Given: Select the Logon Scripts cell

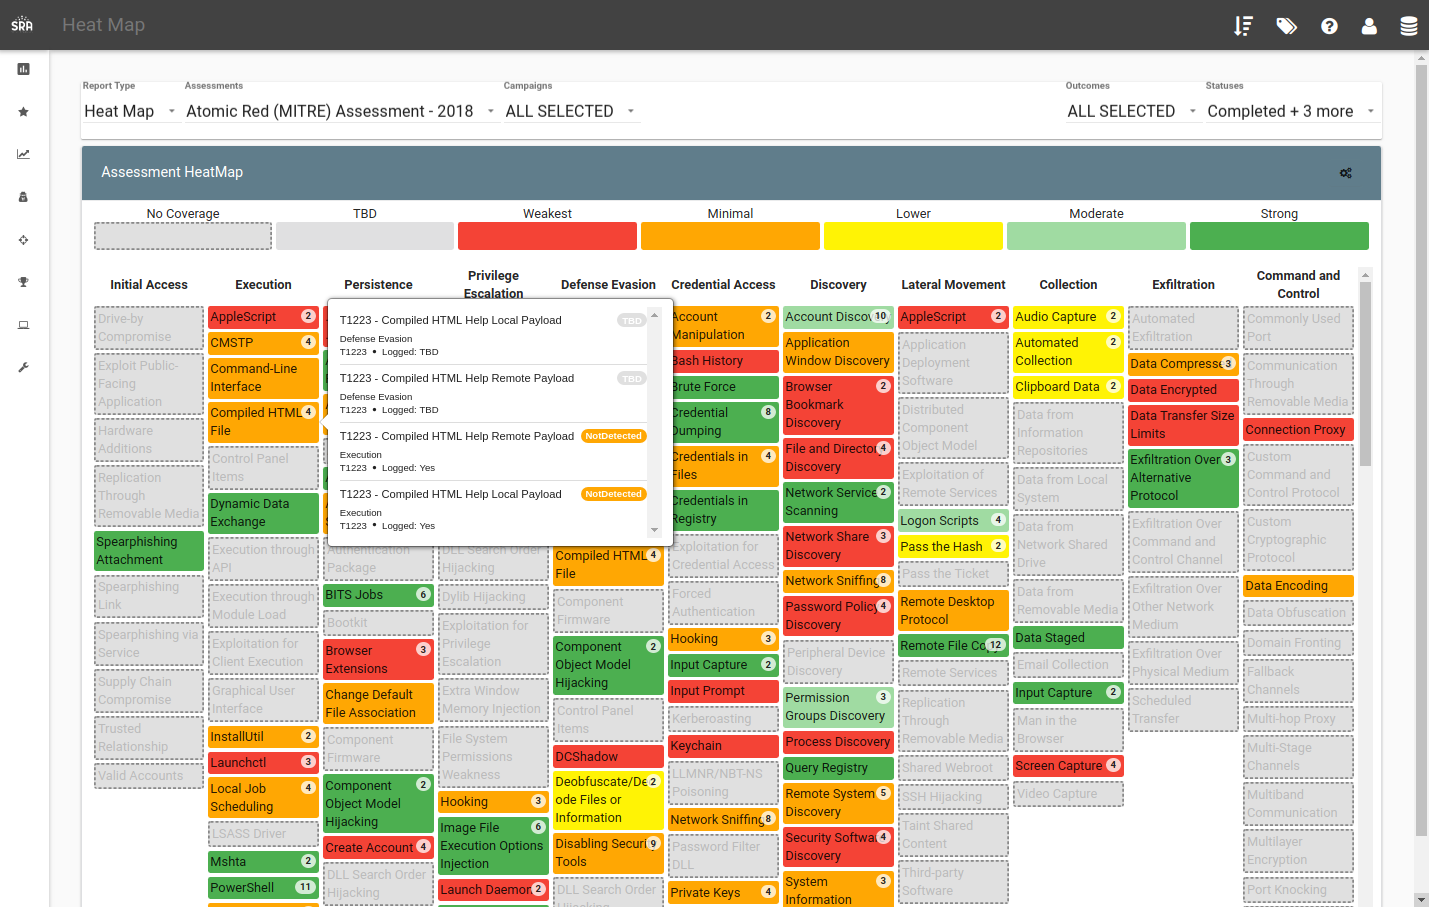Looking at the screenshot, I should (953, 521).
